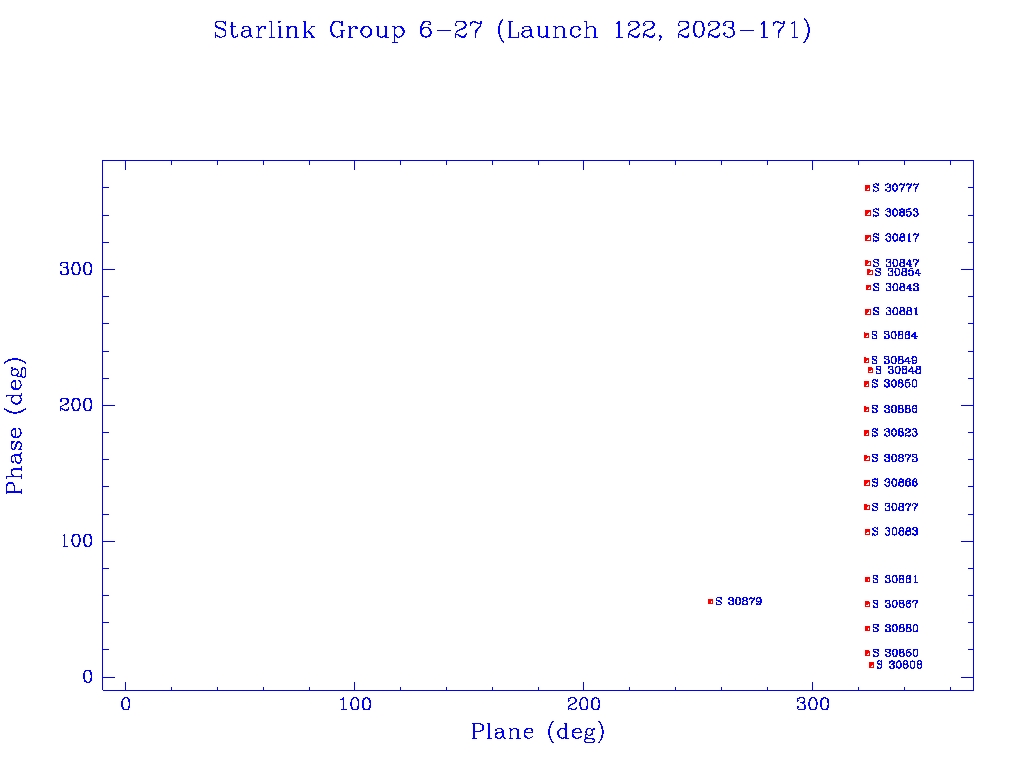Image resolution: width=1024 pixels, height=768 pixels.
Task: Select the satellite label S 30777
Action: click(895, 188)
